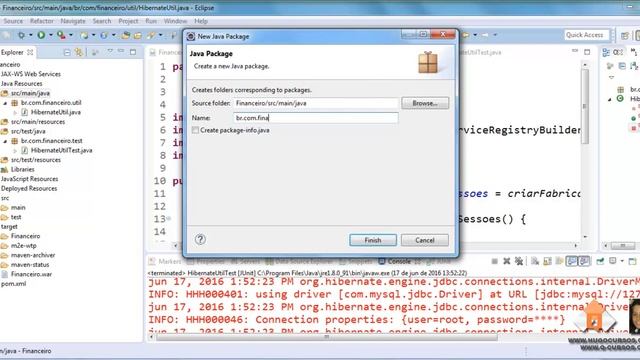Viewport: 640px width, 360px height.
Task: Maximize the Explorer panel
Action: click(x=133, y=52)
